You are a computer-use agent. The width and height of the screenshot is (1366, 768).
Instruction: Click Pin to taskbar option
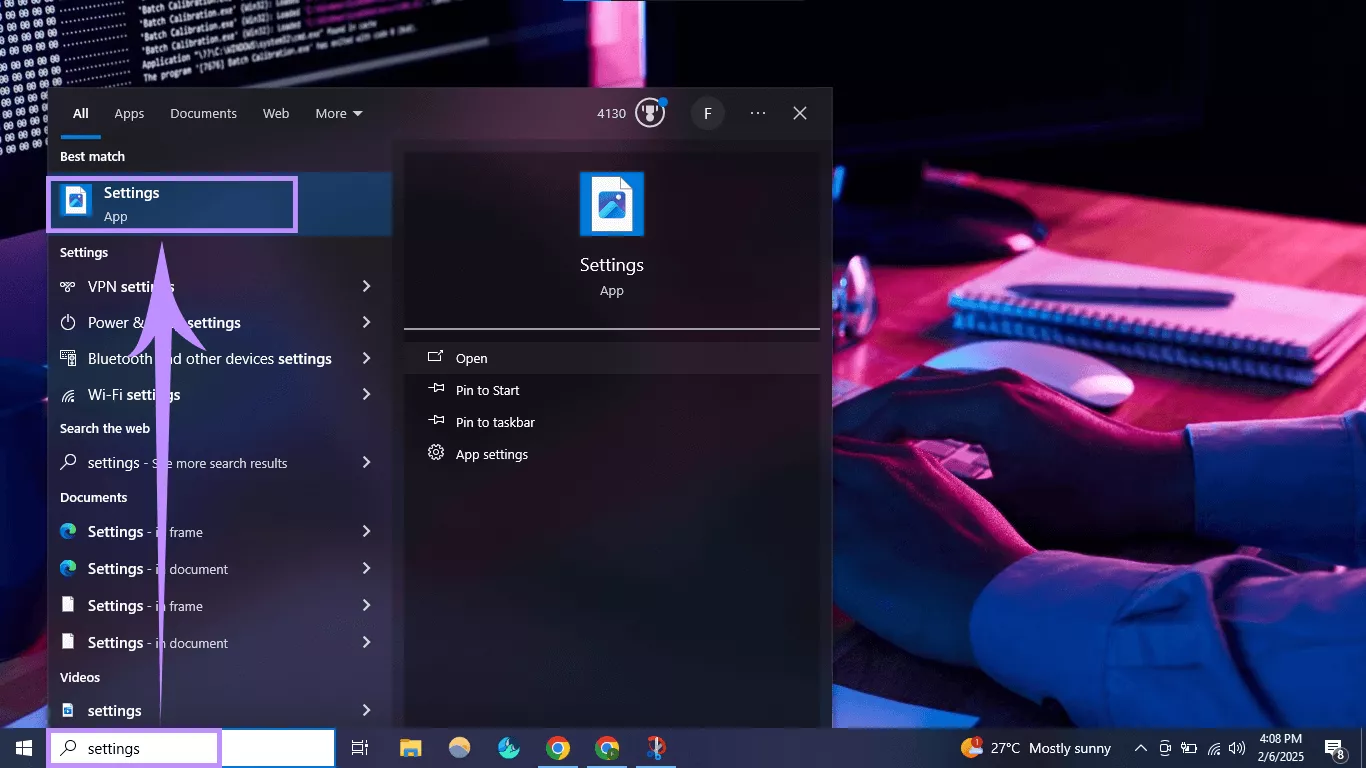click(493, 422)
